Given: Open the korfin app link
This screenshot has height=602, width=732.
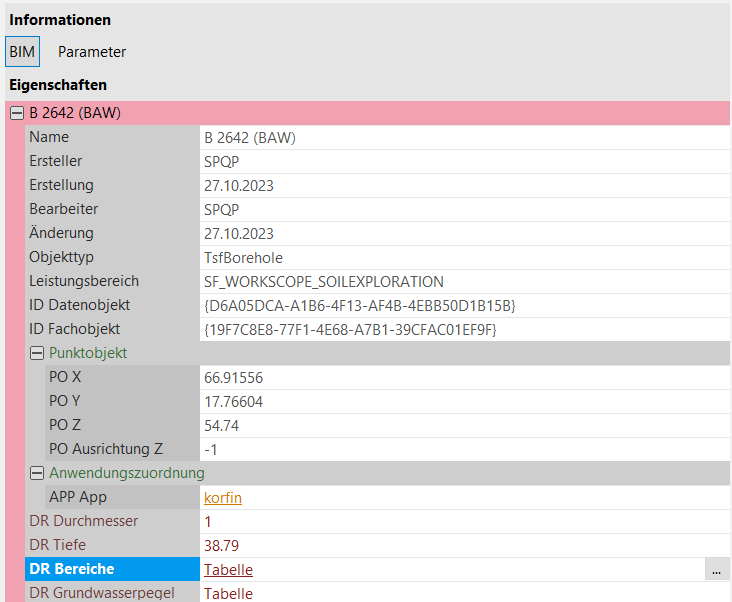Looking at the screenshot, I should point(223,497).
